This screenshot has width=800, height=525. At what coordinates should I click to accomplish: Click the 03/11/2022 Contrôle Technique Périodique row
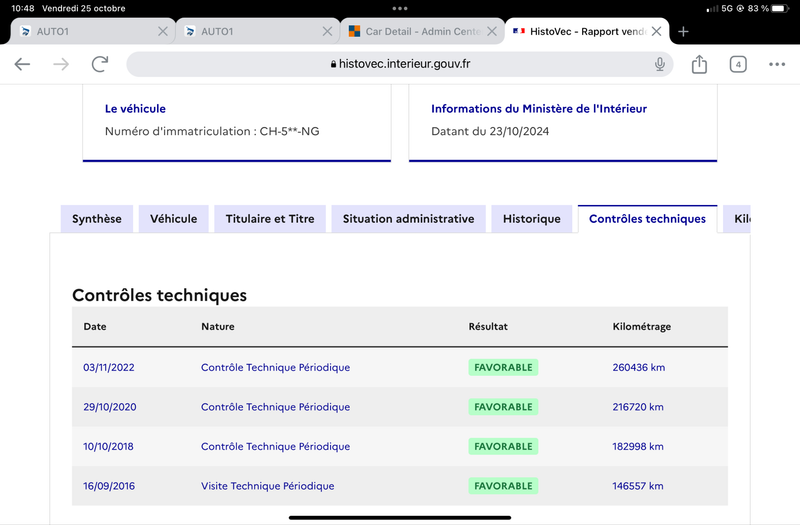(400, 367)
